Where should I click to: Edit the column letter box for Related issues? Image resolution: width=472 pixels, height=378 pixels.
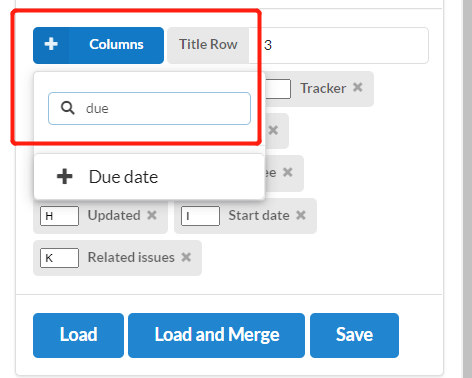(x=59, y=258)
